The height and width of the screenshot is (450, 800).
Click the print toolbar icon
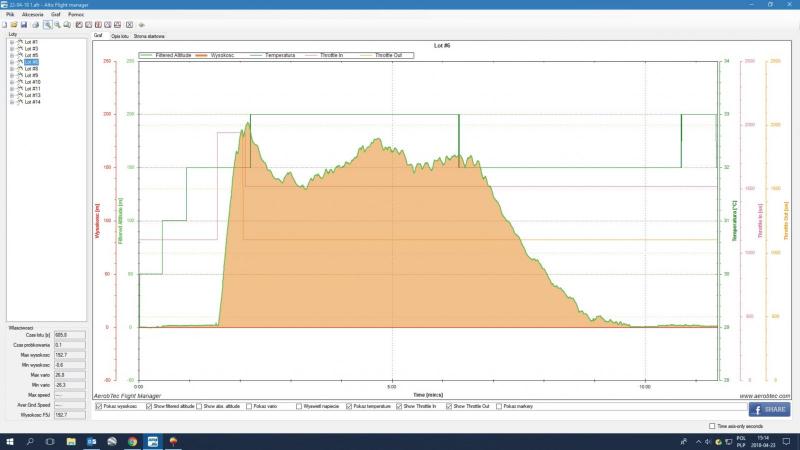(35, 24)
